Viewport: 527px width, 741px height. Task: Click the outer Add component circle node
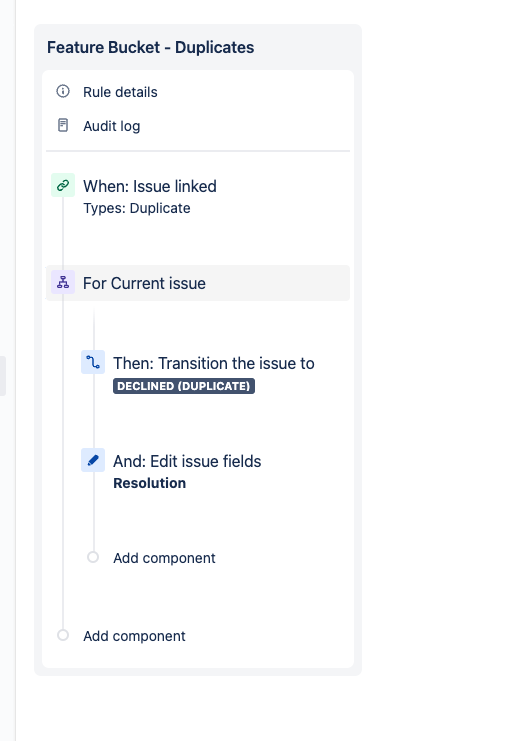[63, 635]
